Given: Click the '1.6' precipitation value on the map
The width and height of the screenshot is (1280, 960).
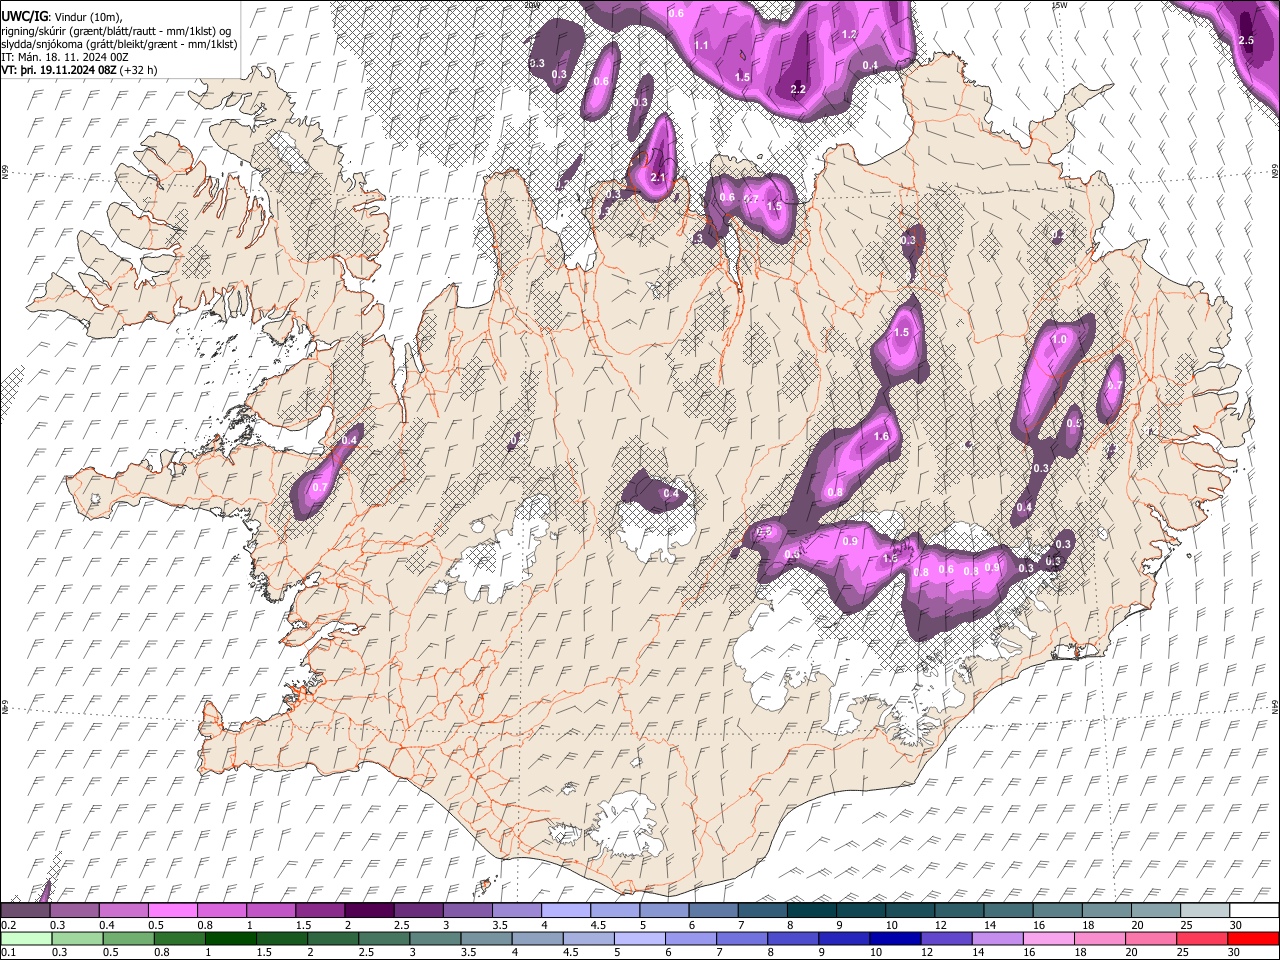Looking at the screenshot, I should 881,436.
